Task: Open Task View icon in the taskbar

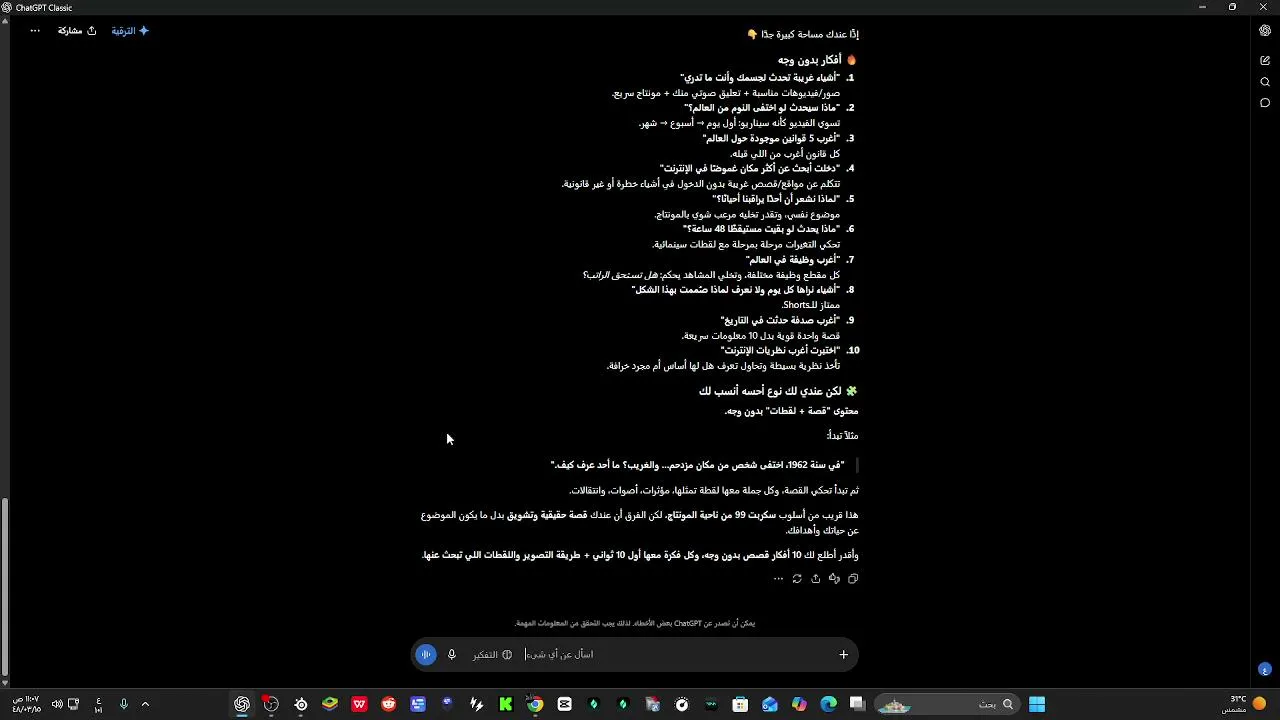Action: (857, 705)
